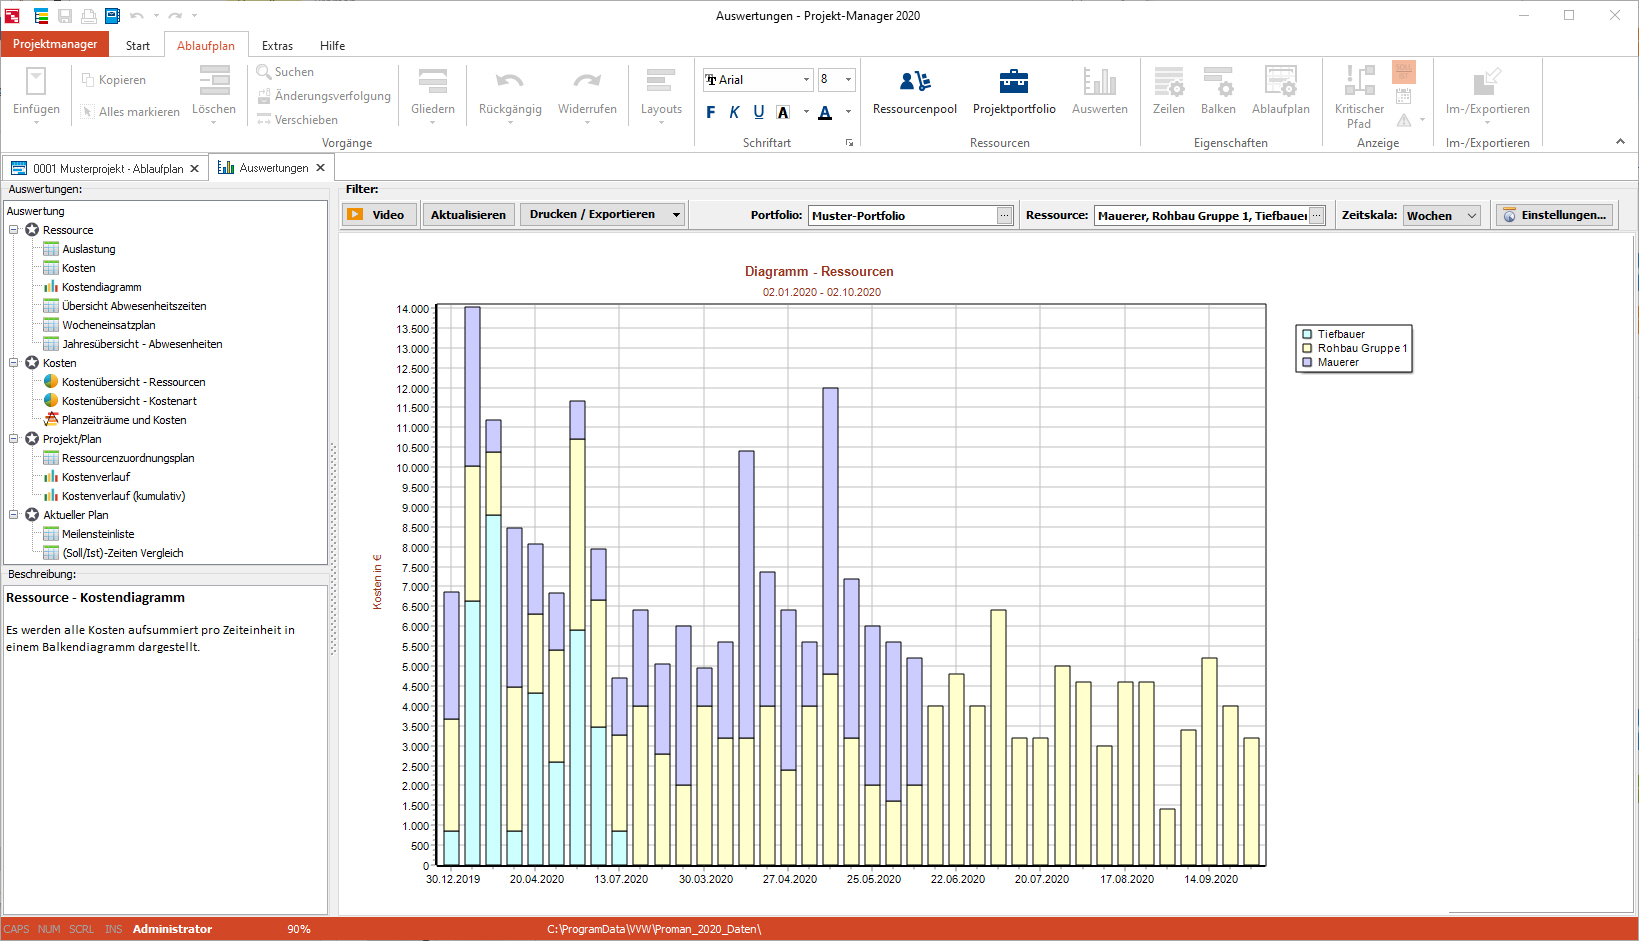Click the underline U formatting icon

coord(758,112)
